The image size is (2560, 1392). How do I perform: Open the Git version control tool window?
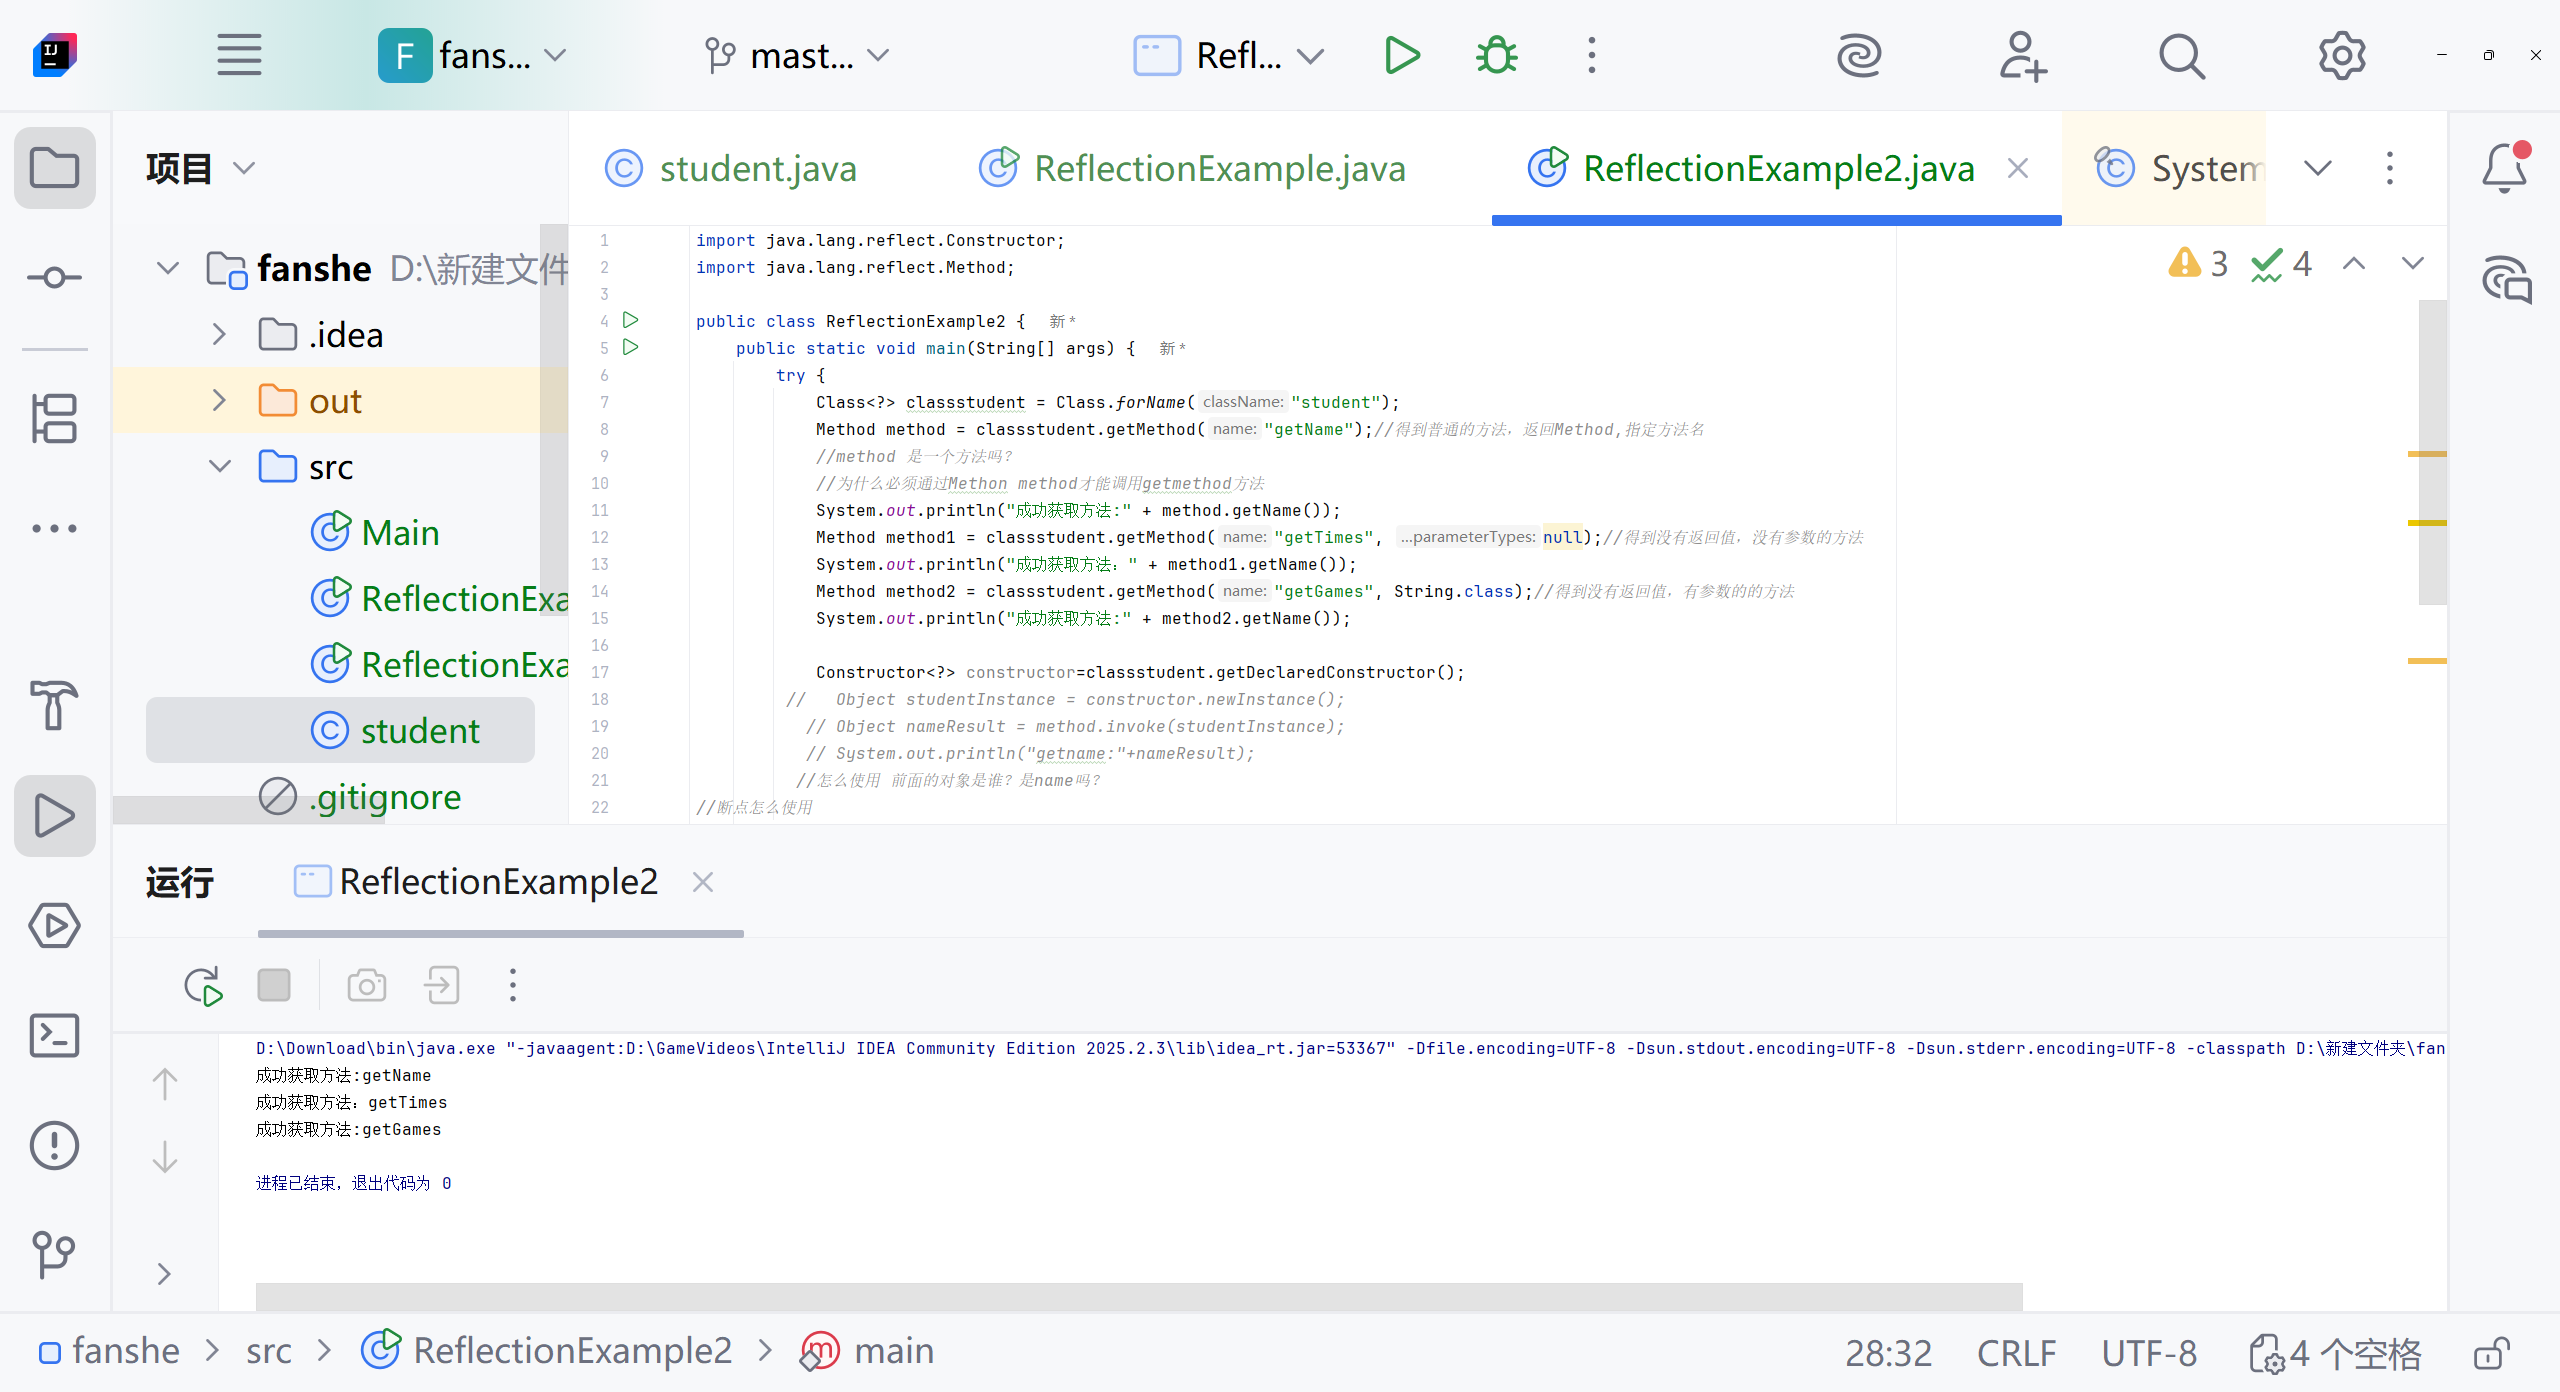tap(54, 1254)
